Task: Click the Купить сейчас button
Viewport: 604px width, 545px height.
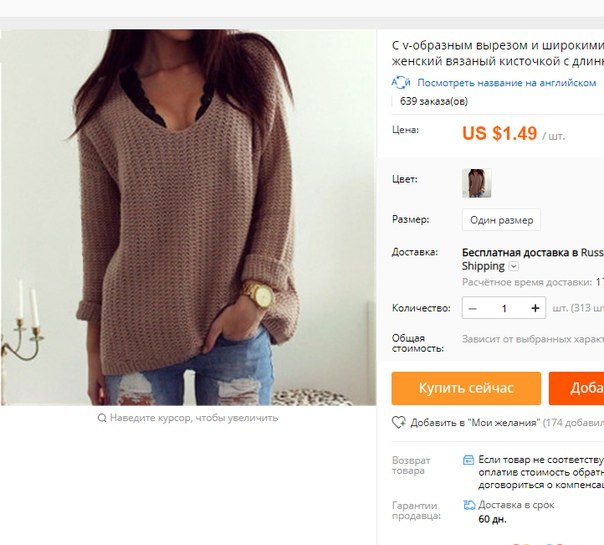Action: pos(466,388)
